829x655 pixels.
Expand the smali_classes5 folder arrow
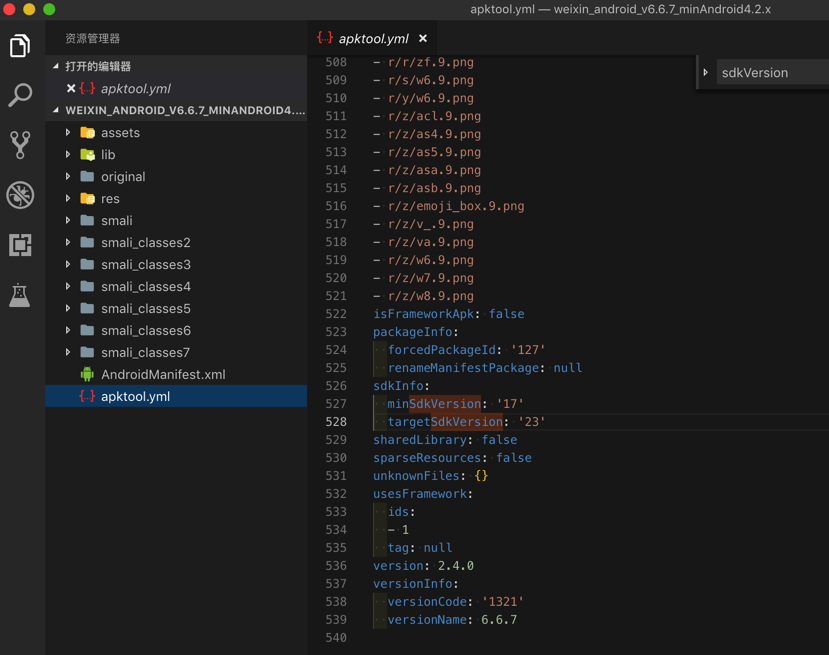(x=68, y=308)
